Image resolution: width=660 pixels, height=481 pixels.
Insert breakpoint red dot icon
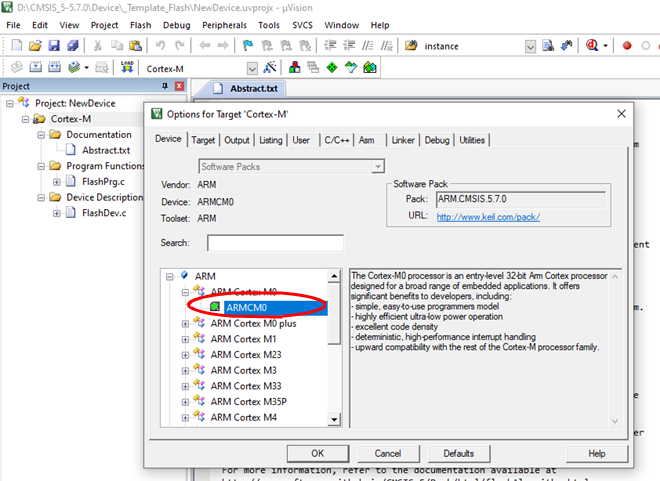coord(627,45)
